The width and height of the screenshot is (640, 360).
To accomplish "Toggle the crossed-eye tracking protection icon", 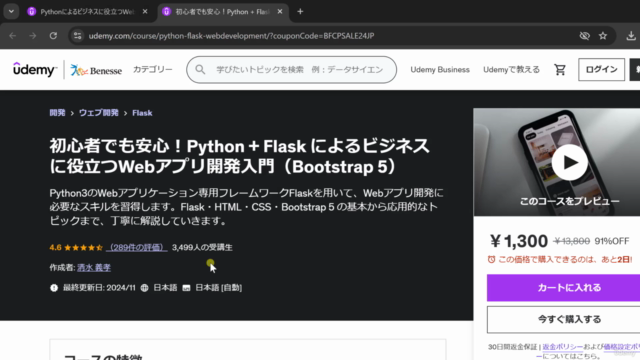I will [584, 36].
